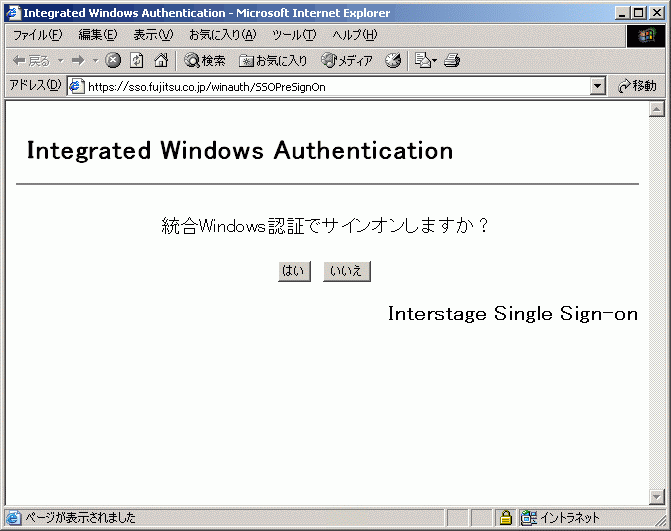Screen dimensions: 671x531
Task: Show browsing History icon
Action: [393, 60]
